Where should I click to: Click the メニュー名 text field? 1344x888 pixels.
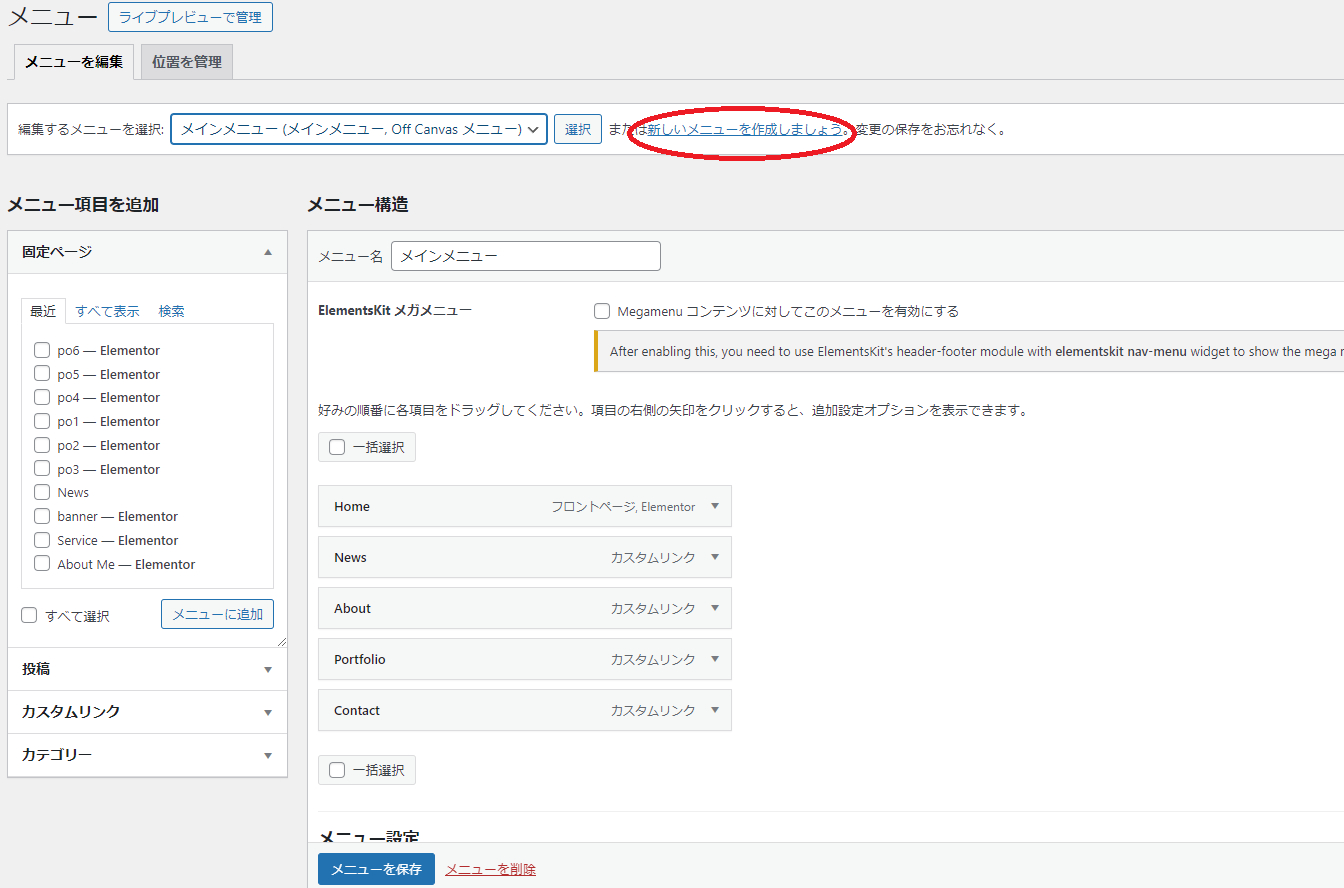click(525, 256)
